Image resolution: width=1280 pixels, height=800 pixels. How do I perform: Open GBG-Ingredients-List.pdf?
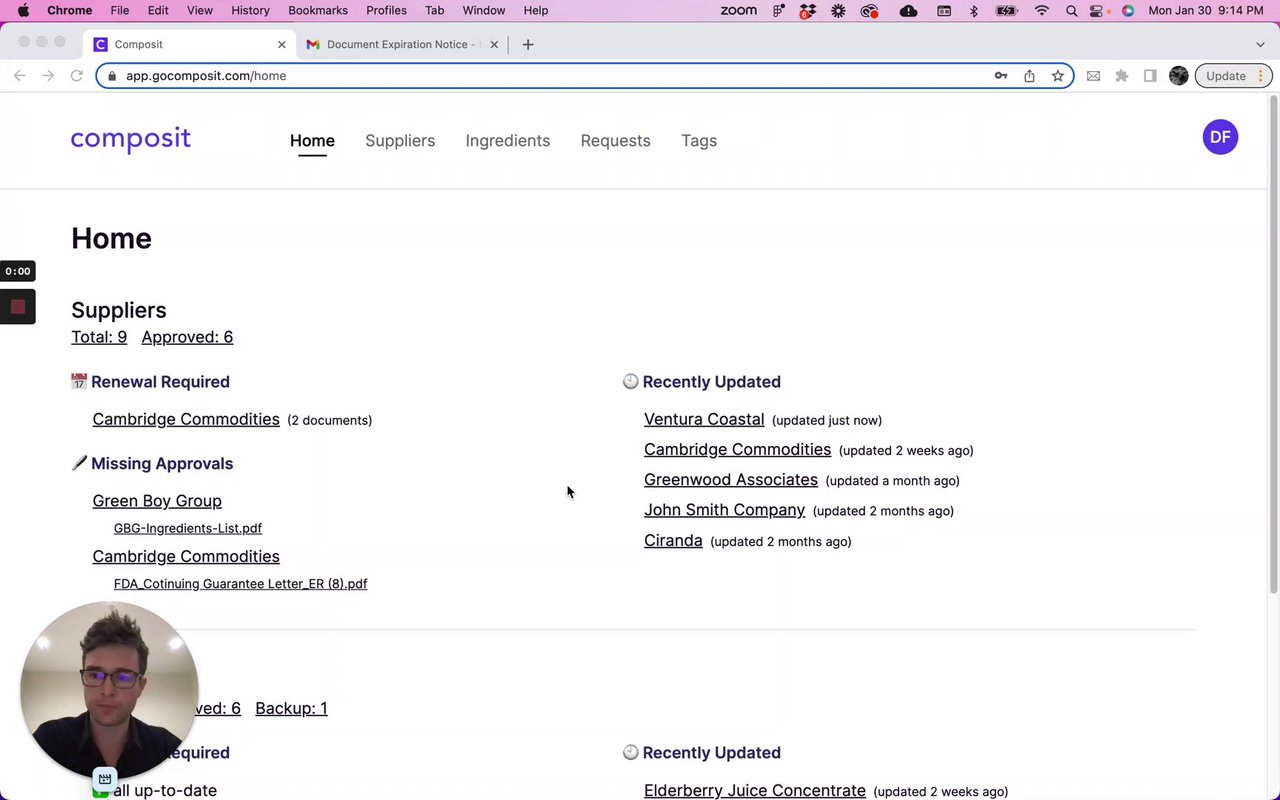point(188,528)
